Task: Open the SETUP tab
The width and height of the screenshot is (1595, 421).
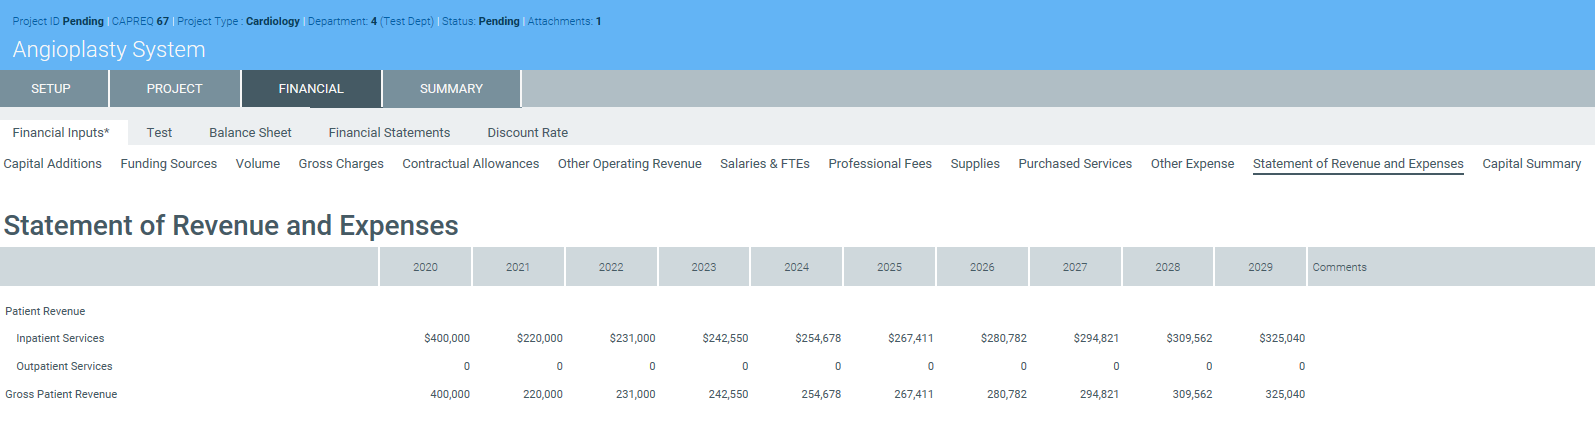Action: [x=51, y=89]
